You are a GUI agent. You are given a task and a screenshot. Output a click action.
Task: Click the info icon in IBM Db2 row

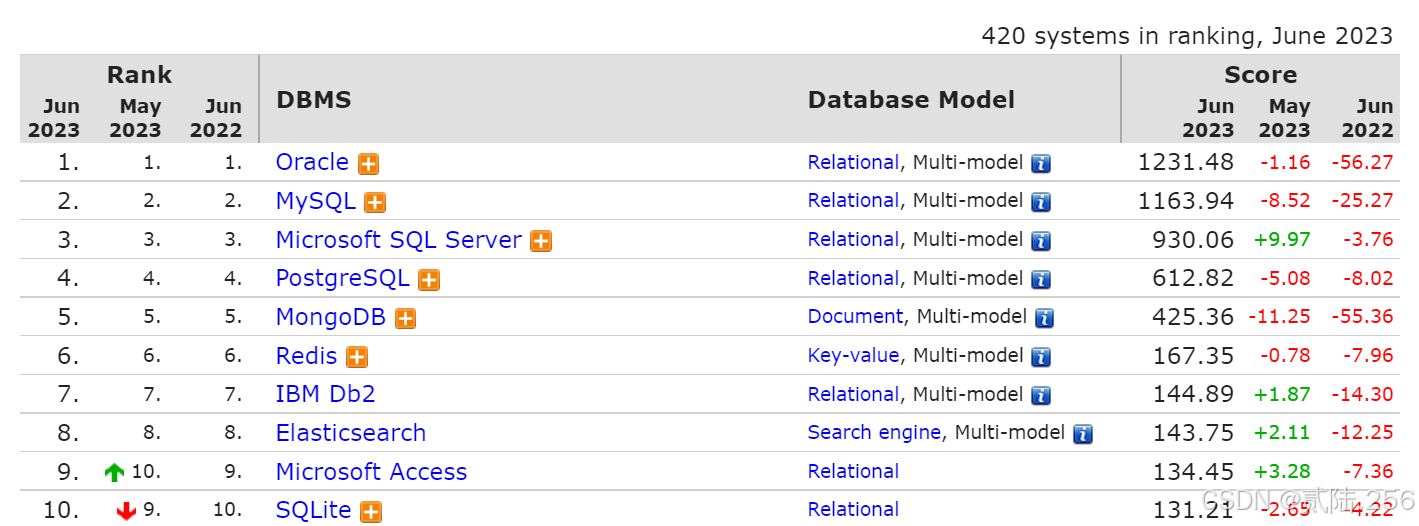coord(1041,396)
